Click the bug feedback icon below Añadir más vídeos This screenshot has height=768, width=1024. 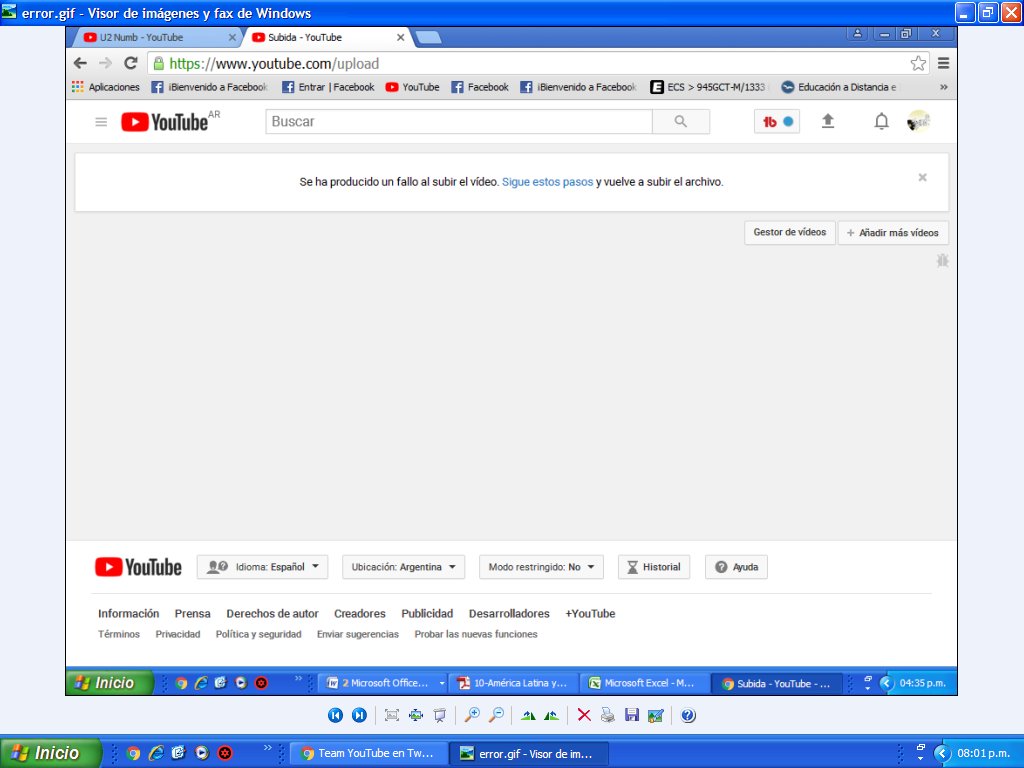(942, 261)
